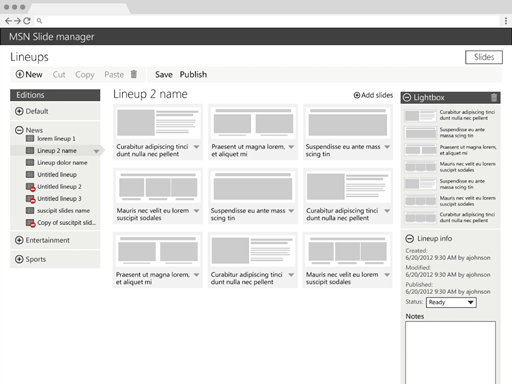The width and height of the screenshot is (512, 384).
Task: Choose Paste in the toolbar
Action: click(x=114, y=75)
